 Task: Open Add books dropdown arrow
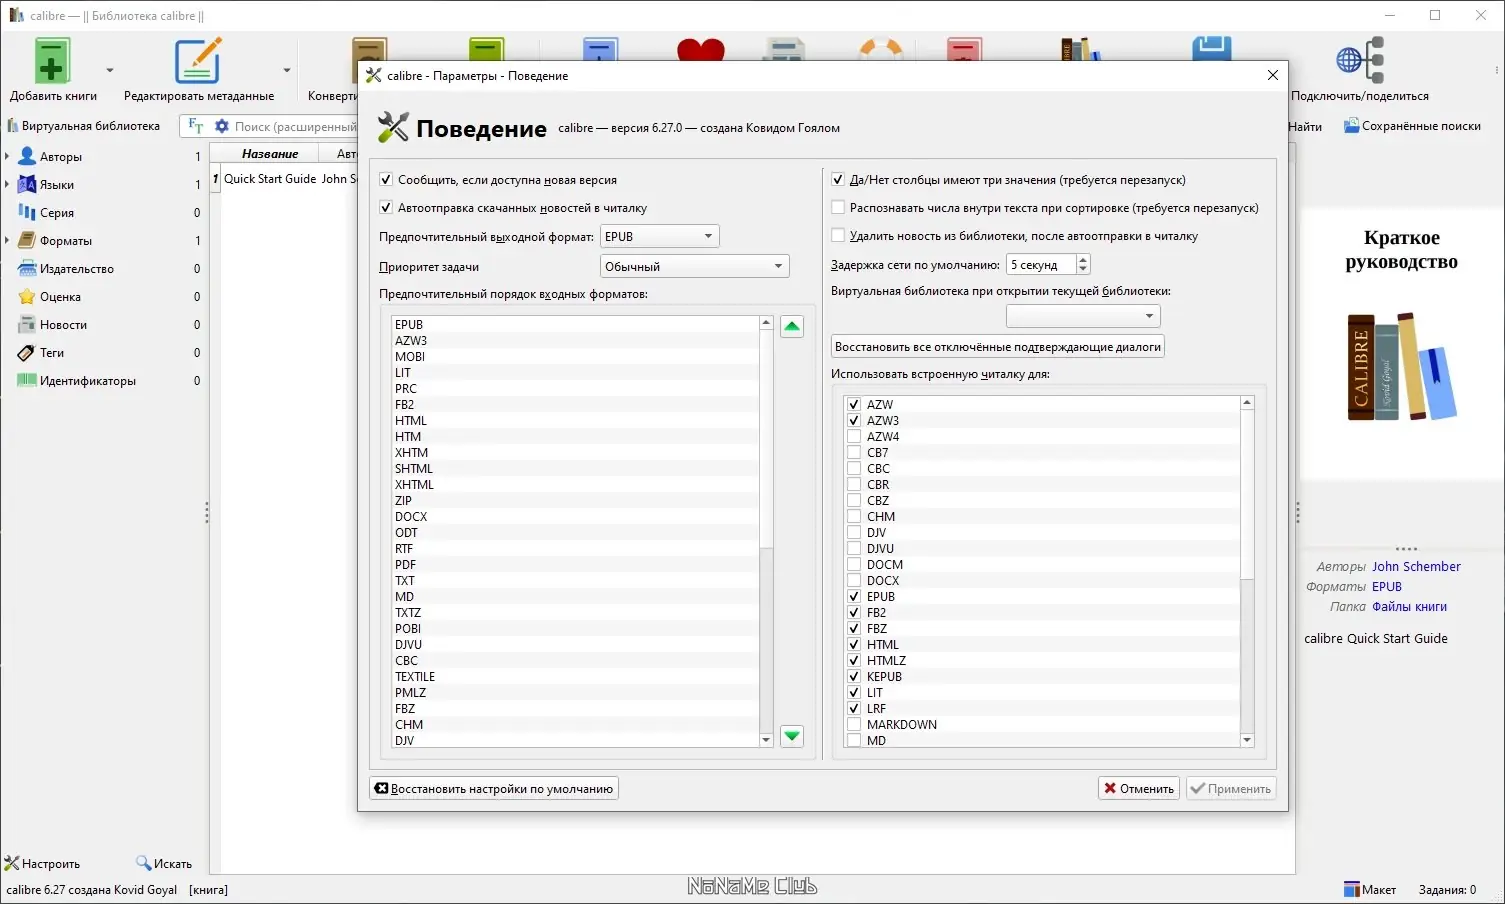tap(109, 70)
